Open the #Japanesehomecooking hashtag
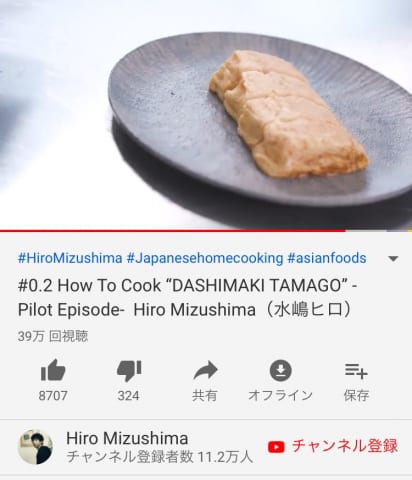The image size is (412, 480). tap(205, 258)
